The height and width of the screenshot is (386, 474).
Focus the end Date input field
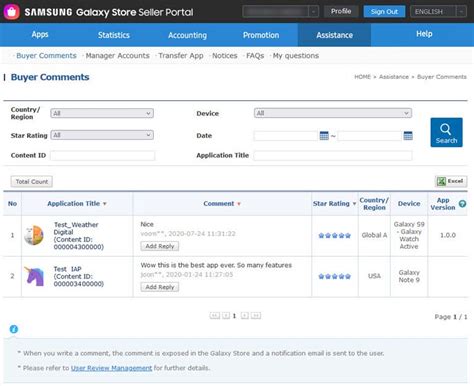(369, 136)
